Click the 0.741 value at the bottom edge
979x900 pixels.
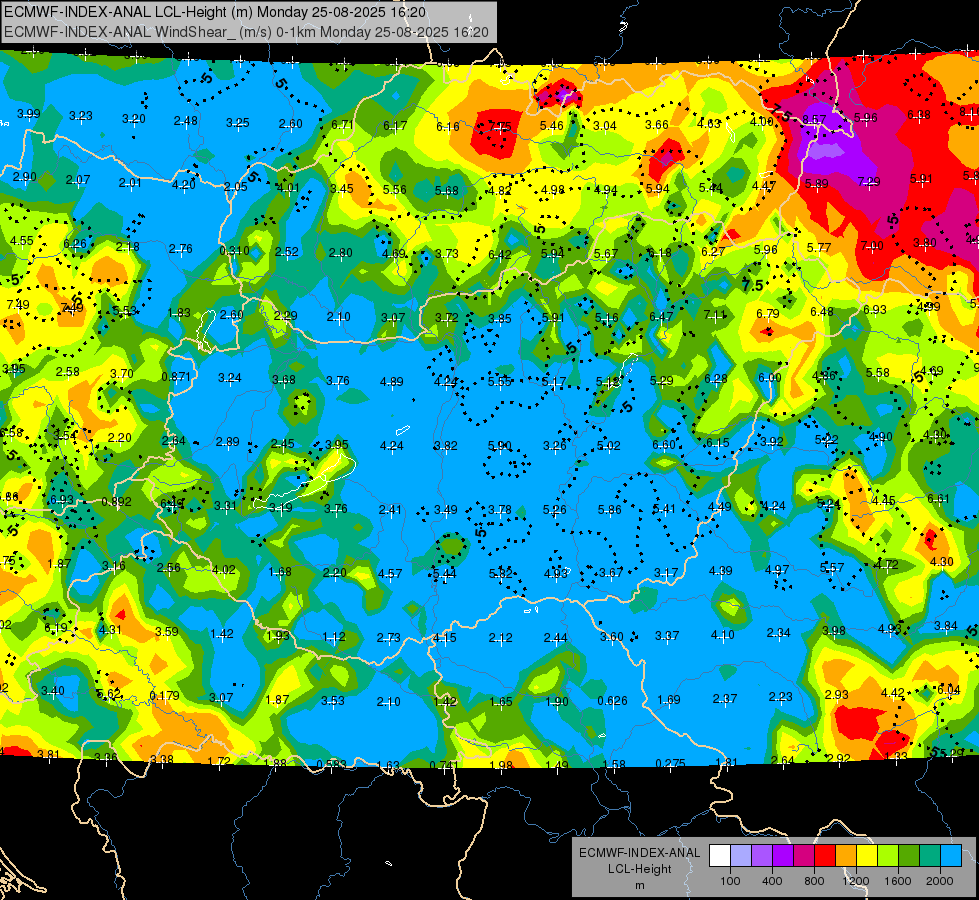444,765
